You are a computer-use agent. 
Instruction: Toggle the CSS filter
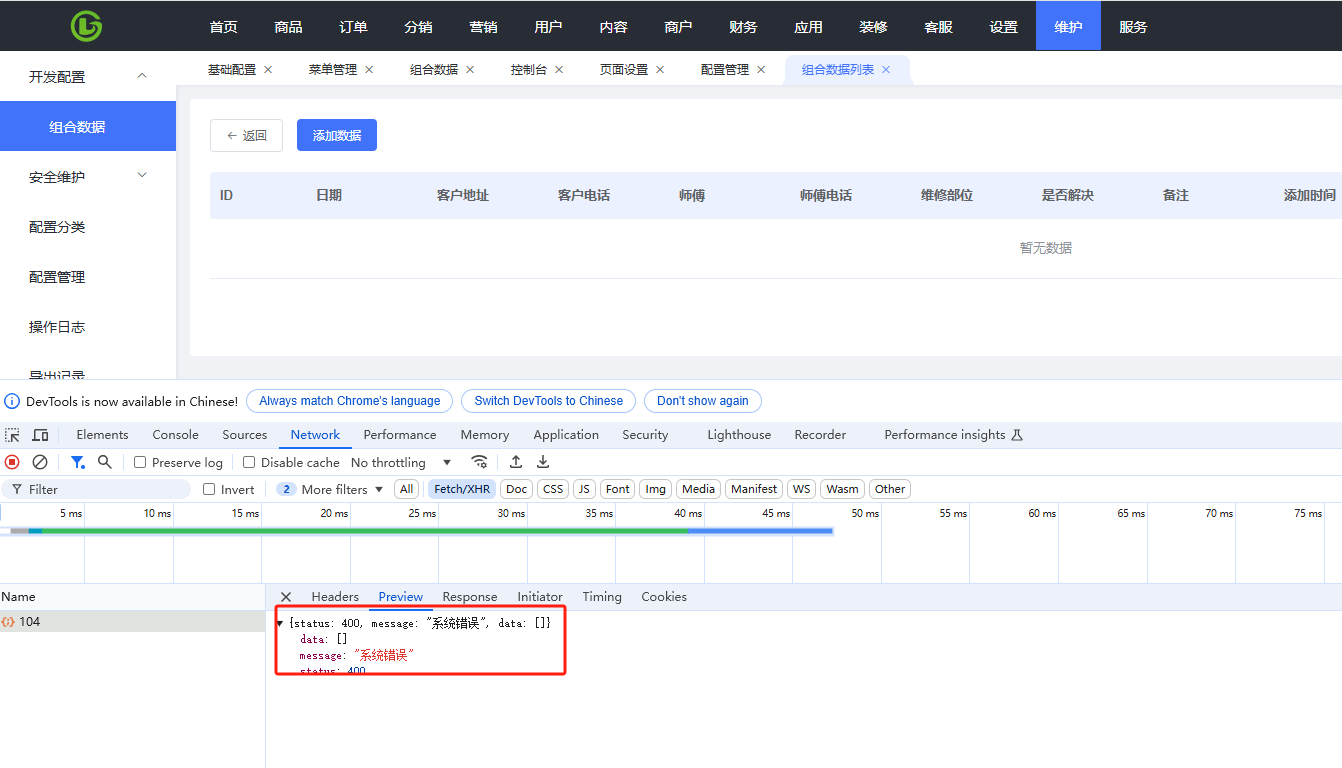(553, 489)
